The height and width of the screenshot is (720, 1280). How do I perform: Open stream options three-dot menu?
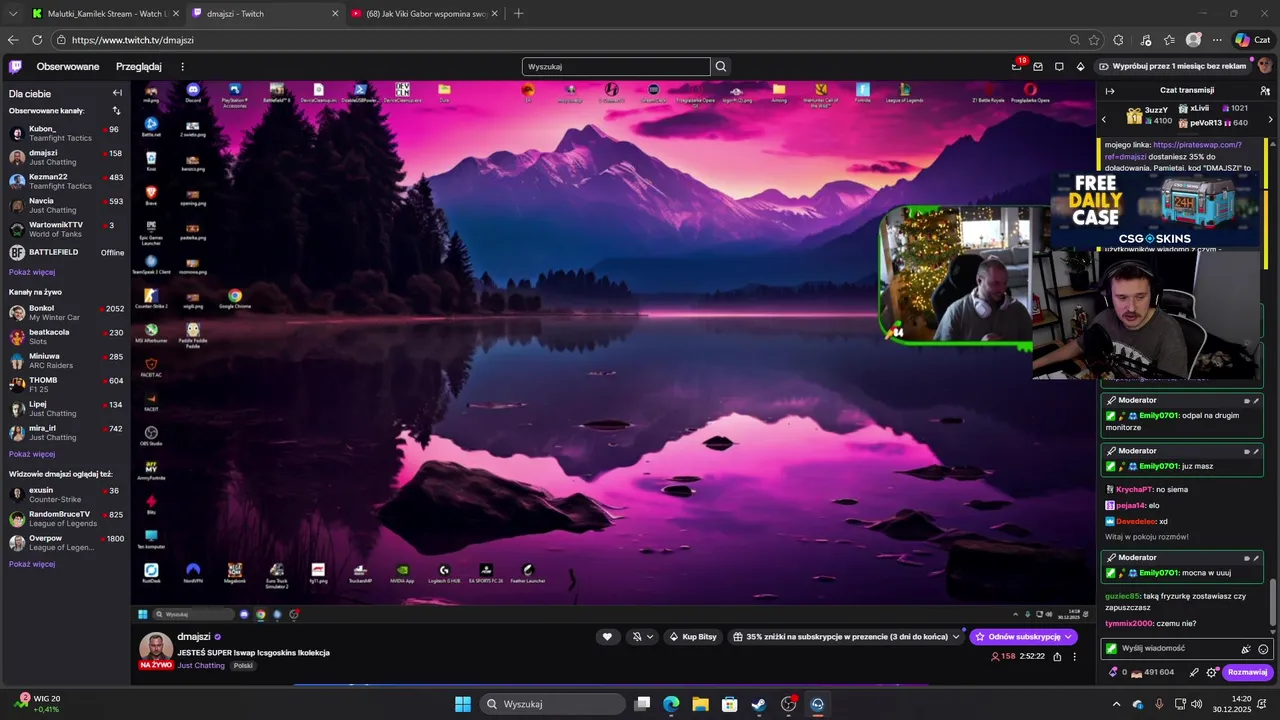click(1075, 657)
